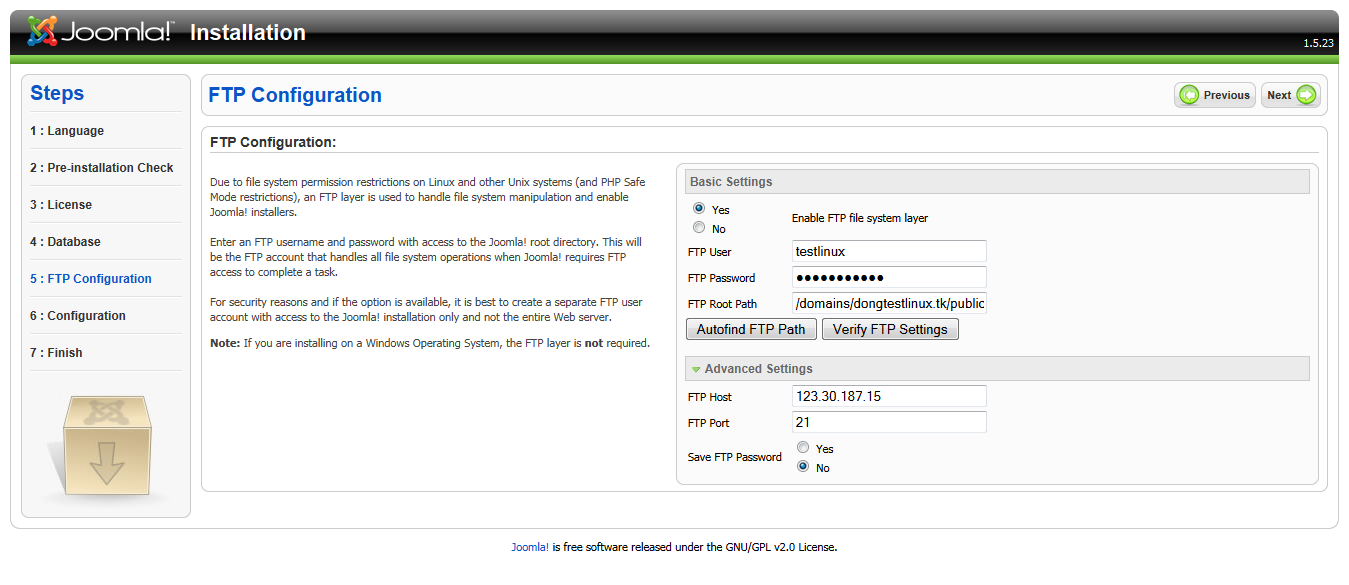Click the Enable FTP file system layer label
The image size is (1349, 585).
pos(860,218)
